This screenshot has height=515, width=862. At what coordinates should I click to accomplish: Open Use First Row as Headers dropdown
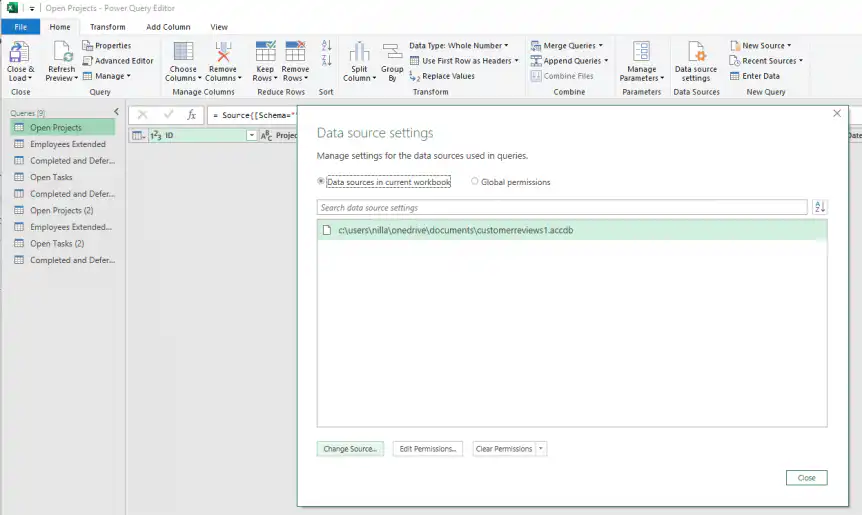517,61
